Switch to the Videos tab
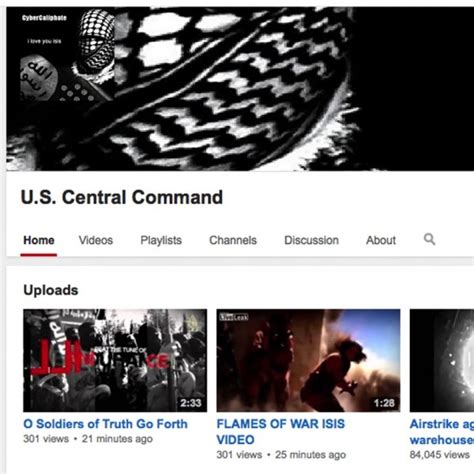 pyautogui.click(x=96, y=240)
